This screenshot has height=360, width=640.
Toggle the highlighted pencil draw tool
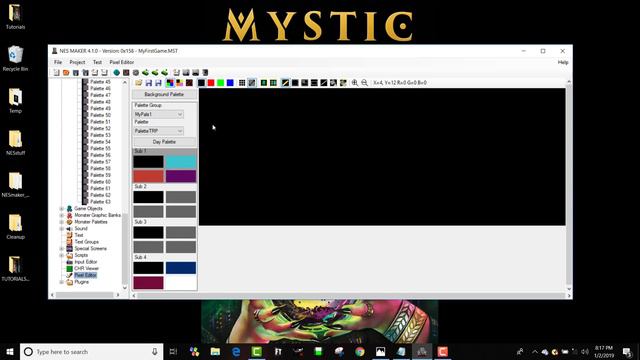pyautogui.click(x=285, y=83)
